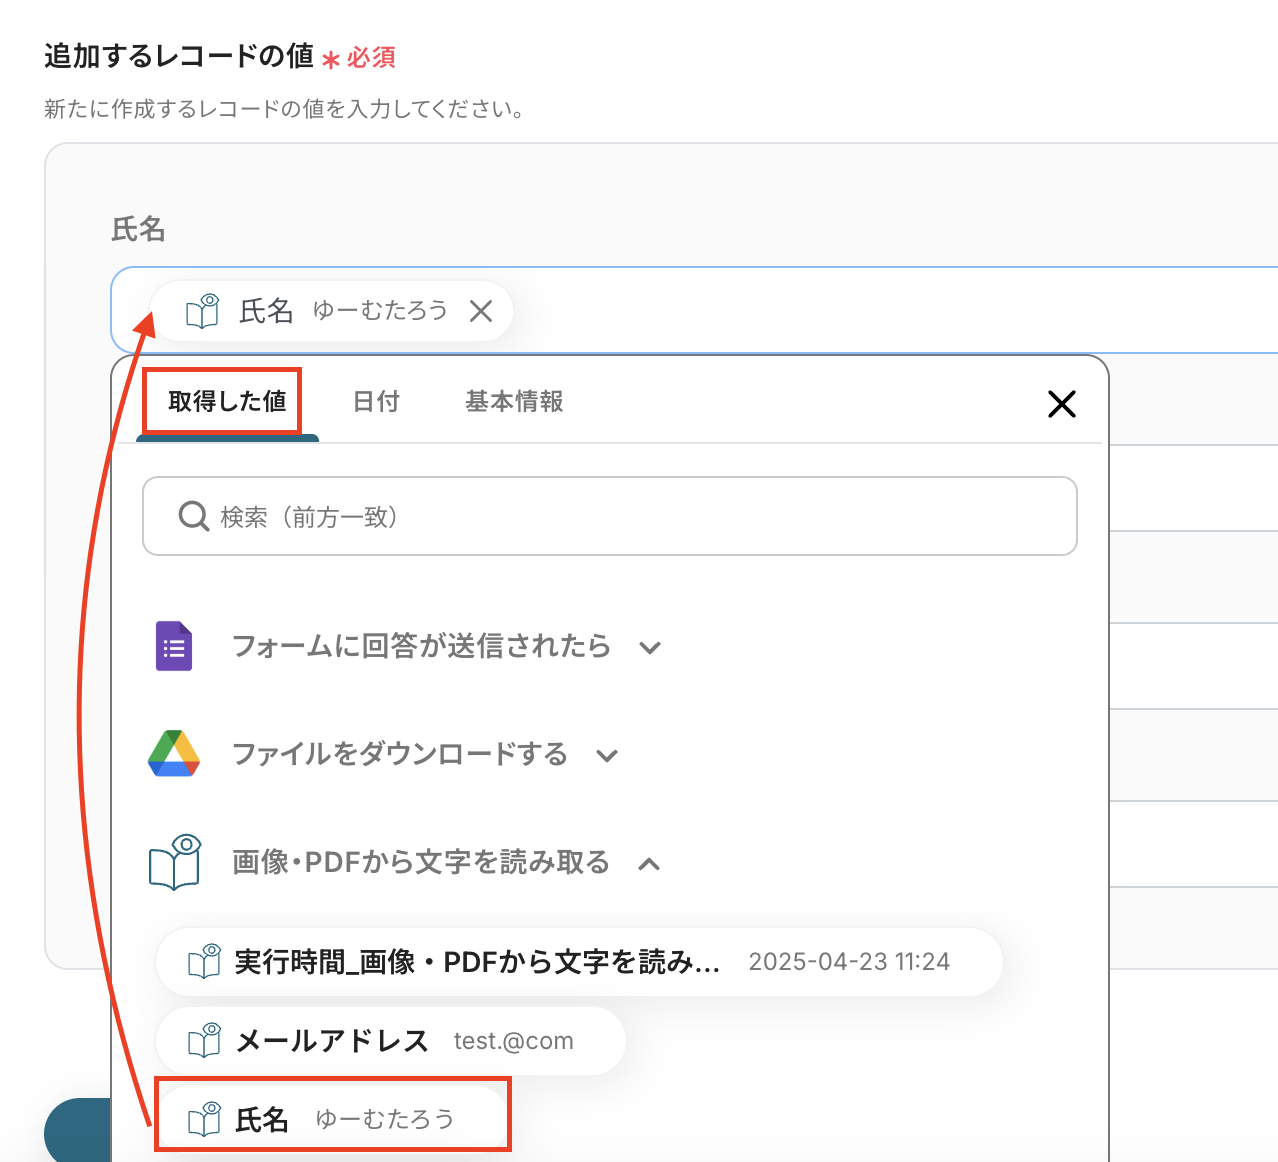Collapse 画像・PDFから文字を読み取る section chevron
This screenshot has width=1278, height=1162.
click(649, 864)
